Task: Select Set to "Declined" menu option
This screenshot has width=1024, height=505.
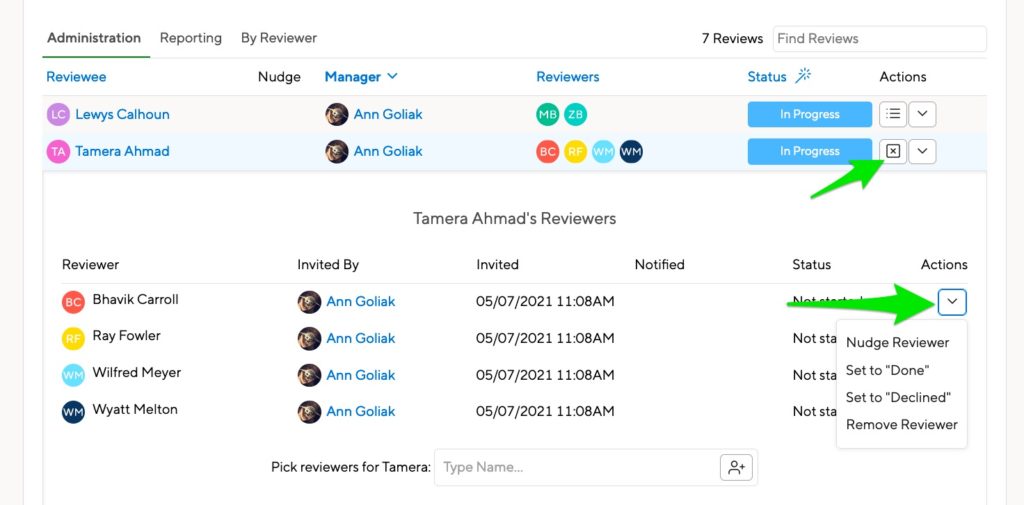Action: [898, 397]
